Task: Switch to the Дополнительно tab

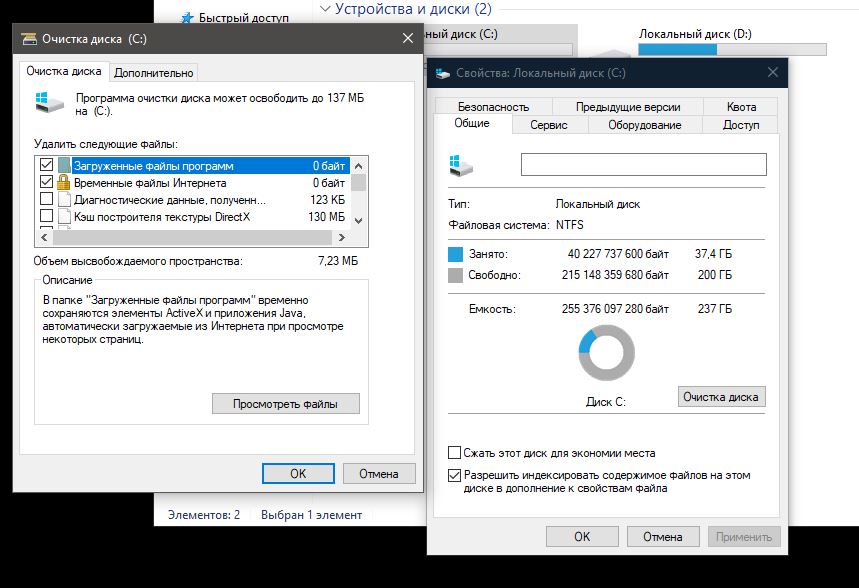Action: (154, 72)
